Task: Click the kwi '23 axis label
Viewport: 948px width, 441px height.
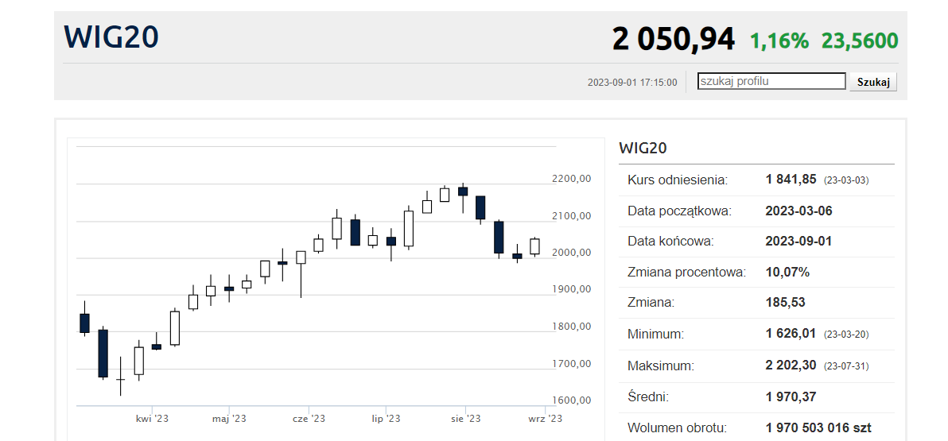Action: [152, 419]
